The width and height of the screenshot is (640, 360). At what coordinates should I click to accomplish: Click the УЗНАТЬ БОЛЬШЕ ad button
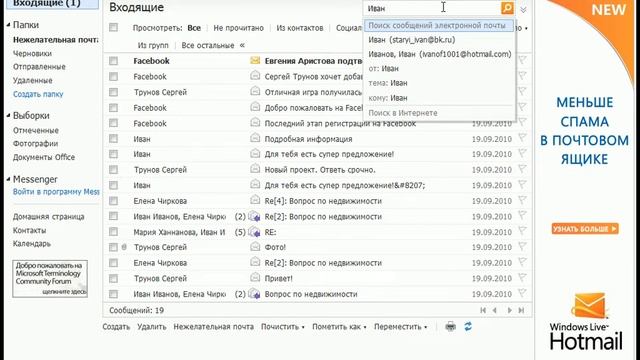point(585,229)
